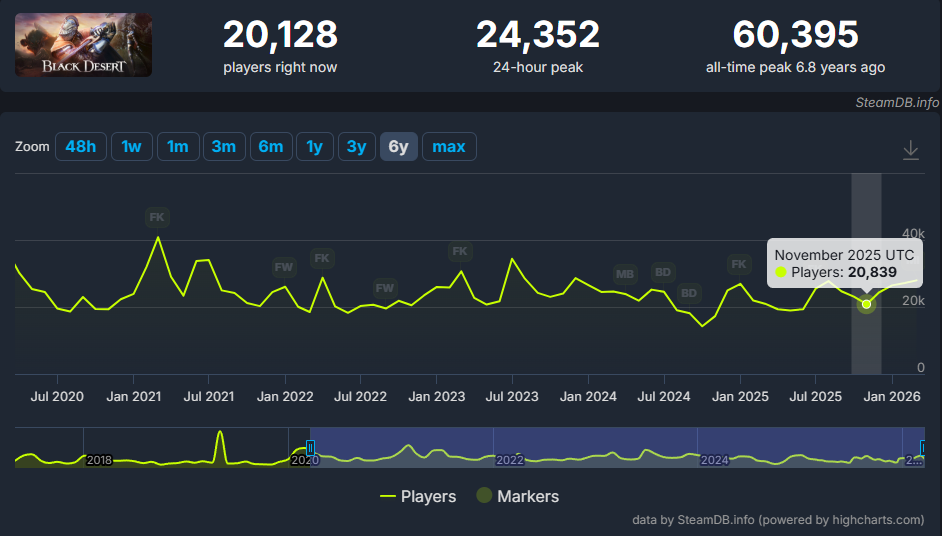Toggle the Players series in the legend
The width and height of the screenshot is (942, 536).
pyautogui.click(x=418, y=496)
